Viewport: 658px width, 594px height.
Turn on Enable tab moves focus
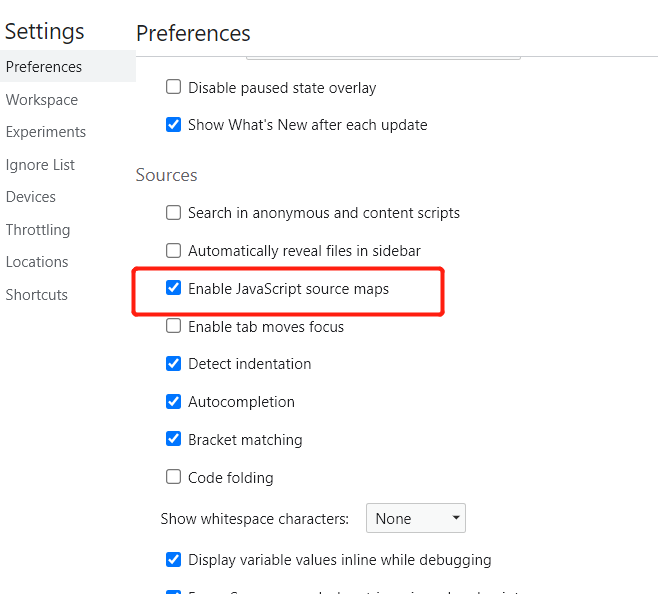(x=174, y=326)
